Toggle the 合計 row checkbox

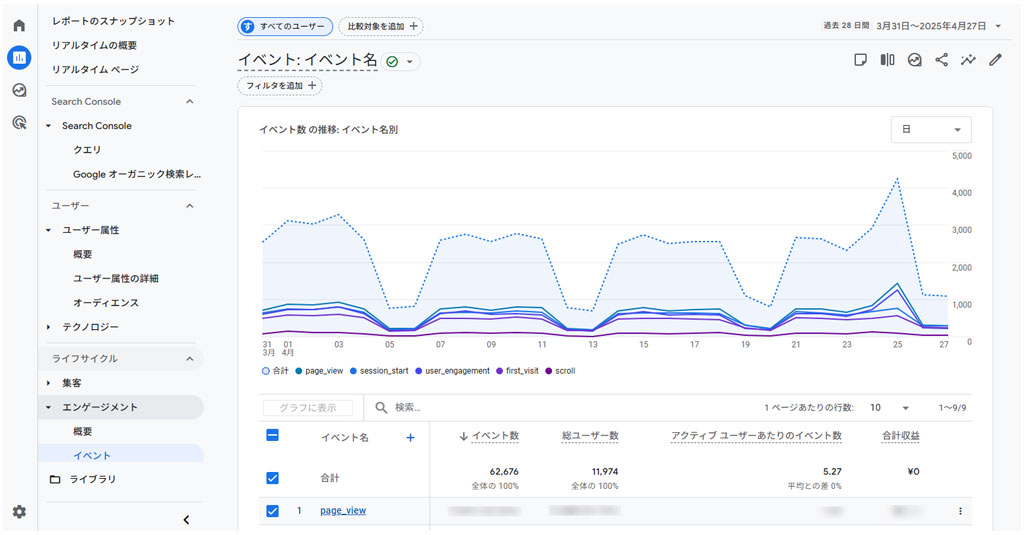pyautogui.click(x=272, y=478)
